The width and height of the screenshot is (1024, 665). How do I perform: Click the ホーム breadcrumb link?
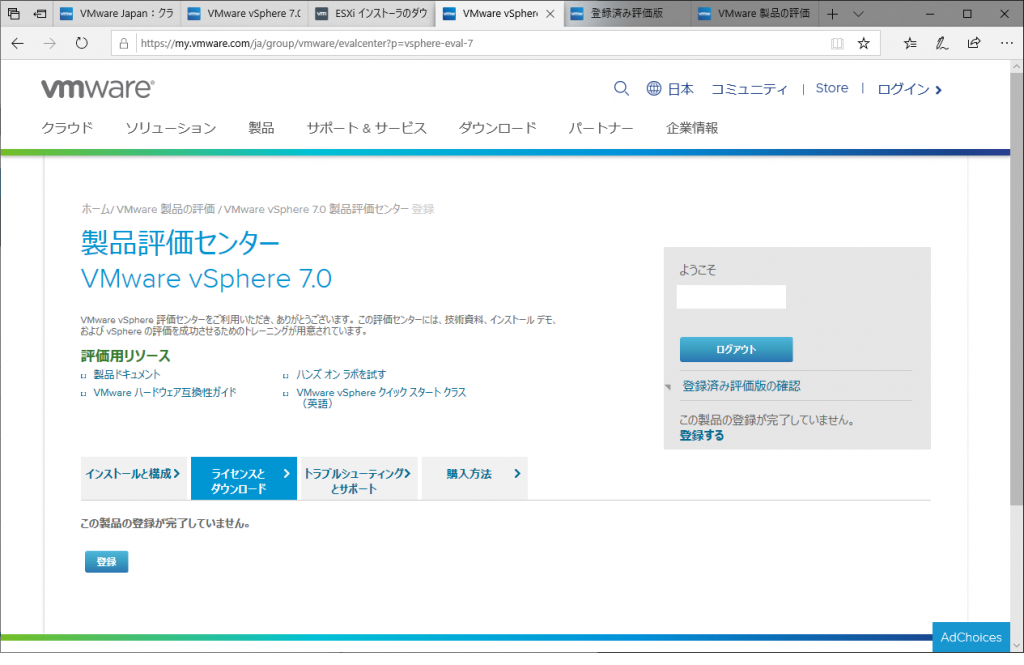point(95,209)
